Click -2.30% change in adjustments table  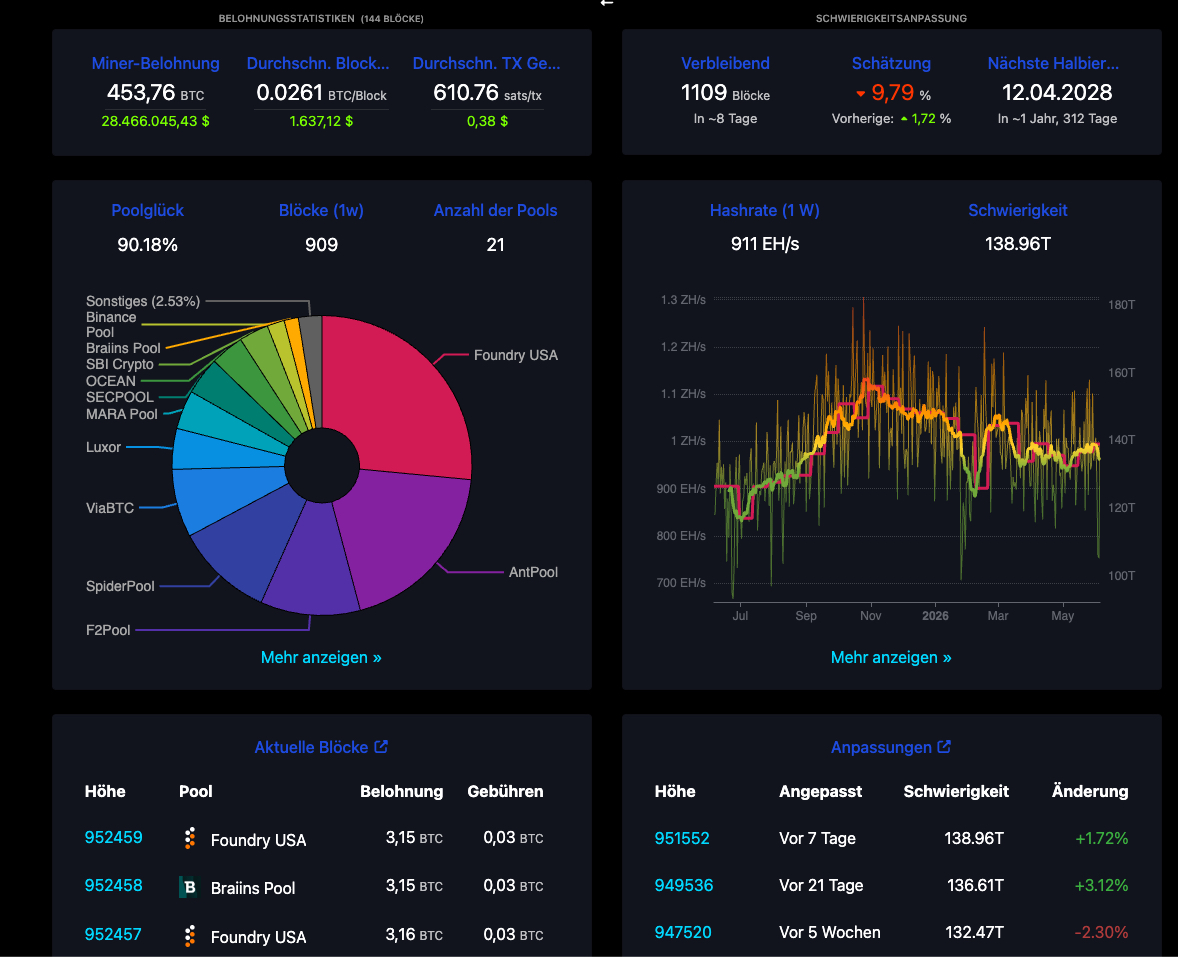point(1101,932)
